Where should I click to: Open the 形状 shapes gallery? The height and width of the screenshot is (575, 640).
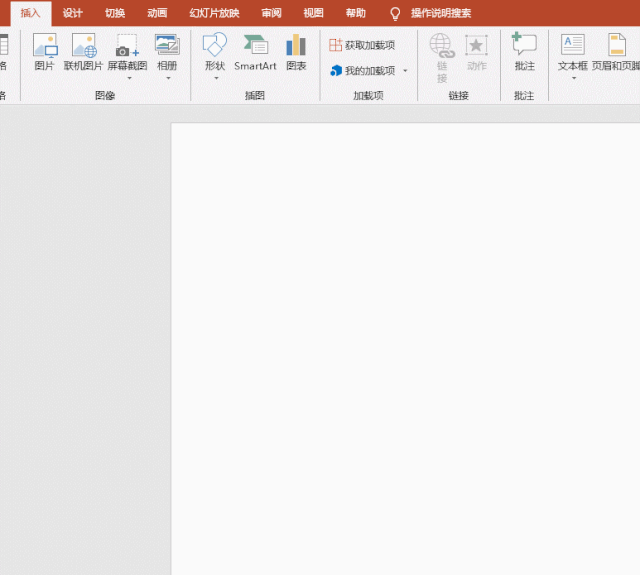[x=215, y=51]
